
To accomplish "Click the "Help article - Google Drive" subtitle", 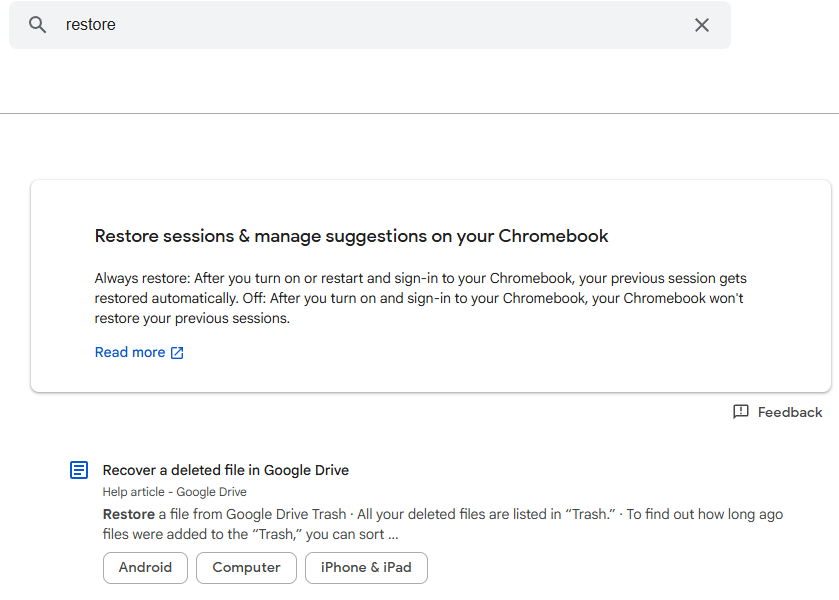I will click(x=174, y=492).
